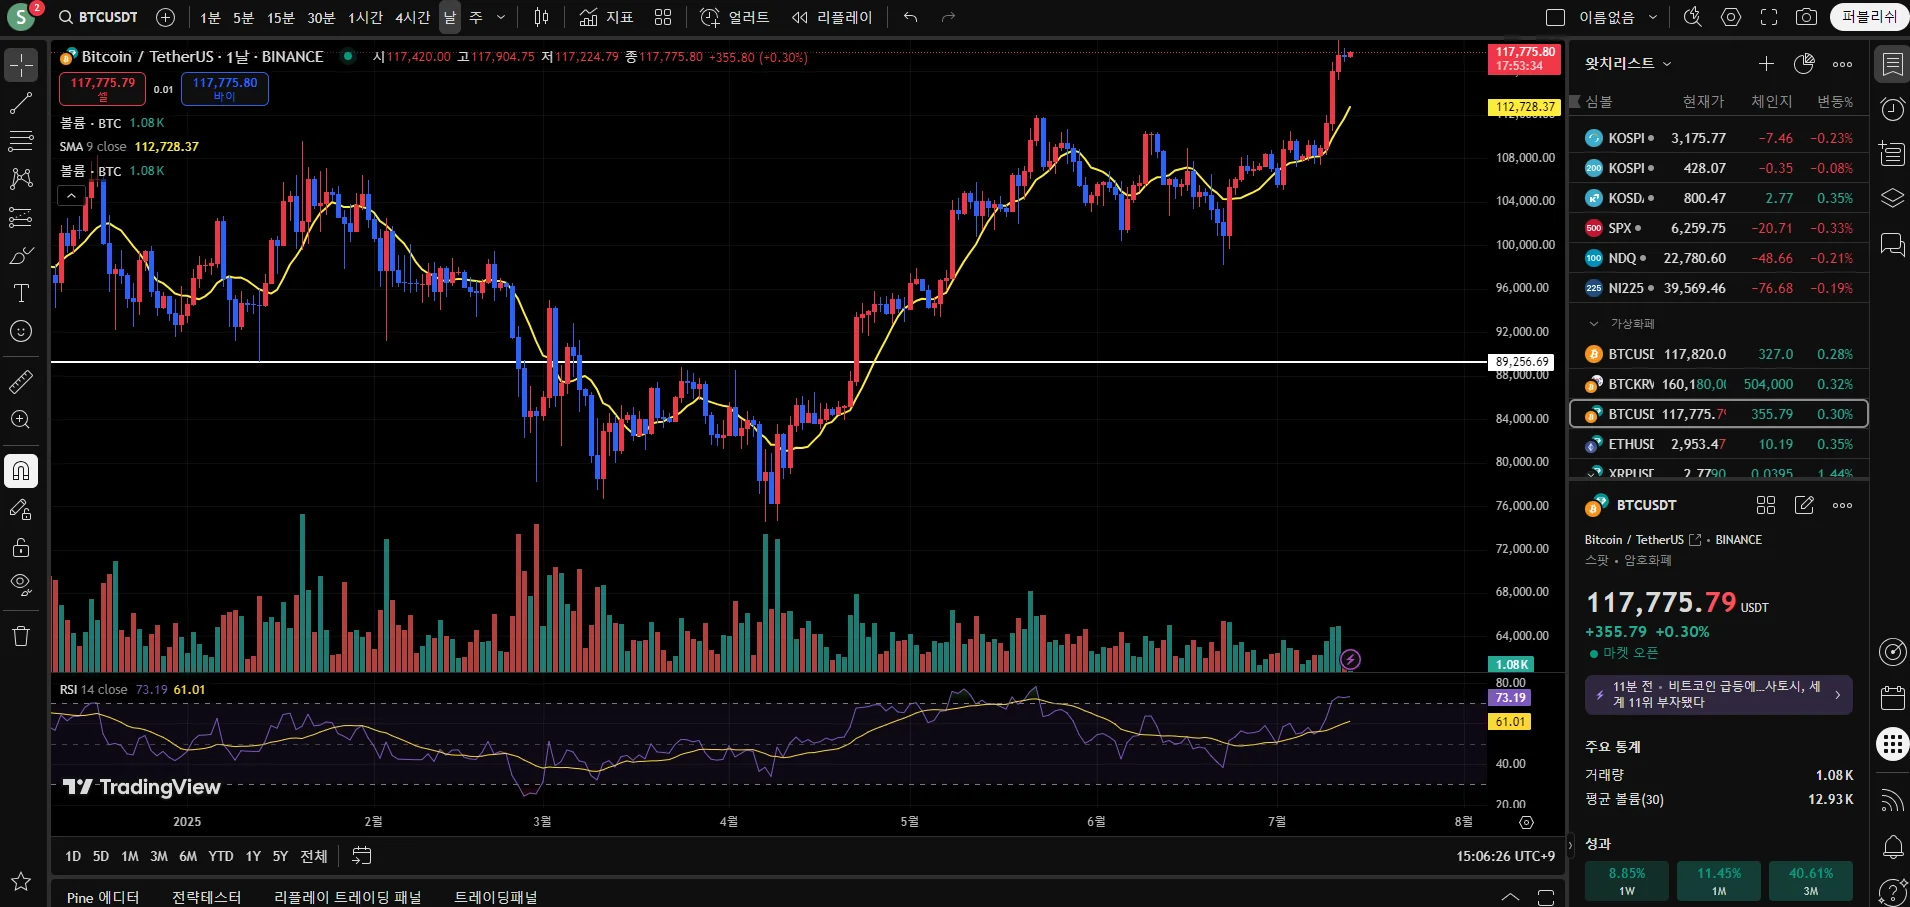
Task: Switch the chart to fullscreen mode
Action: coord(1769,17)
